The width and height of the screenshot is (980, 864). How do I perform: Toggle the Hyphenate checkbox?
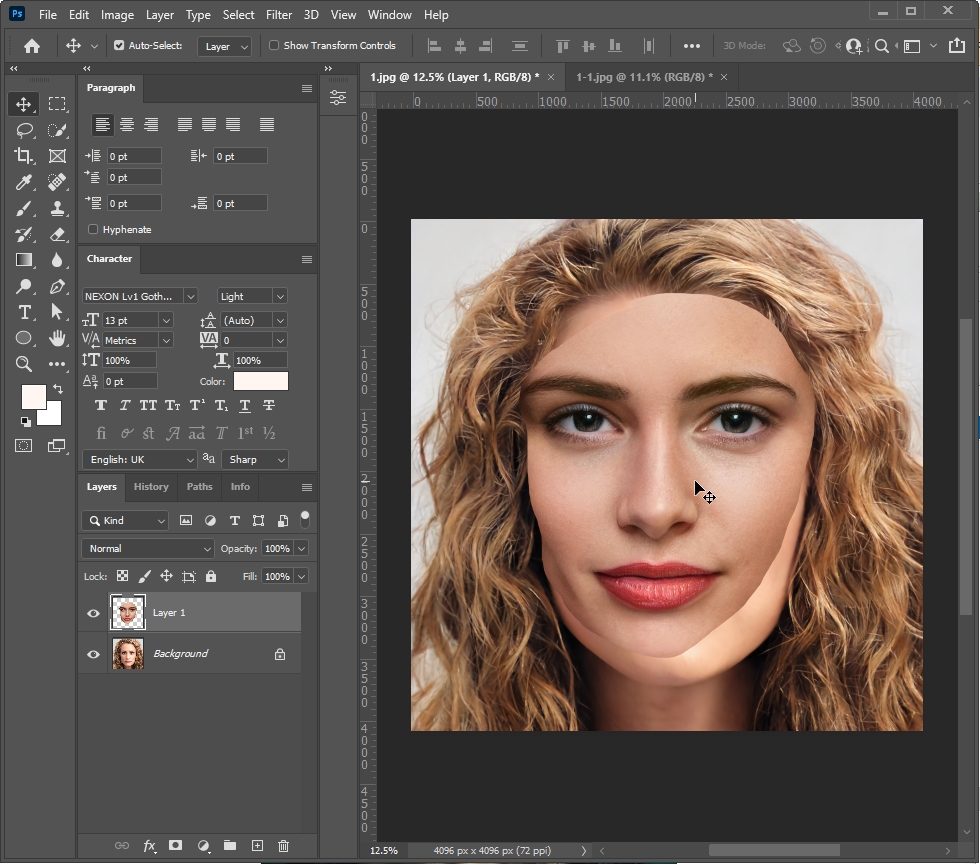[93, 230]
